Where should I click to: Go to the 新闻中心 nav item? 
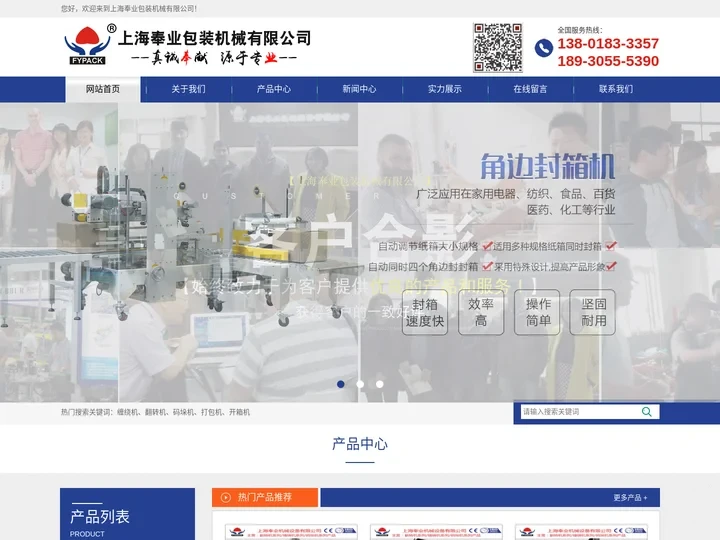[x=359, y=89]
